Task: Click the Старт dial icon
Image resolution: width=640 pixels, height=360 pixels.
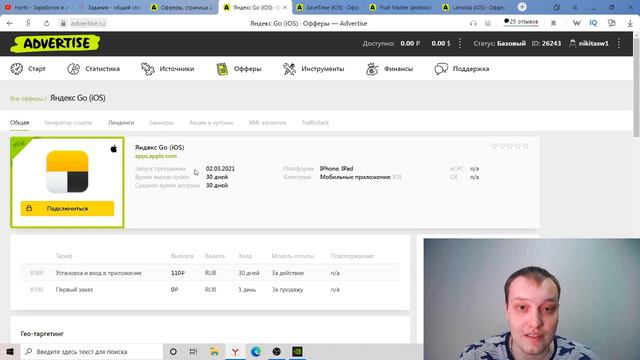Action: pyautogui.click(x=17, y=69)
